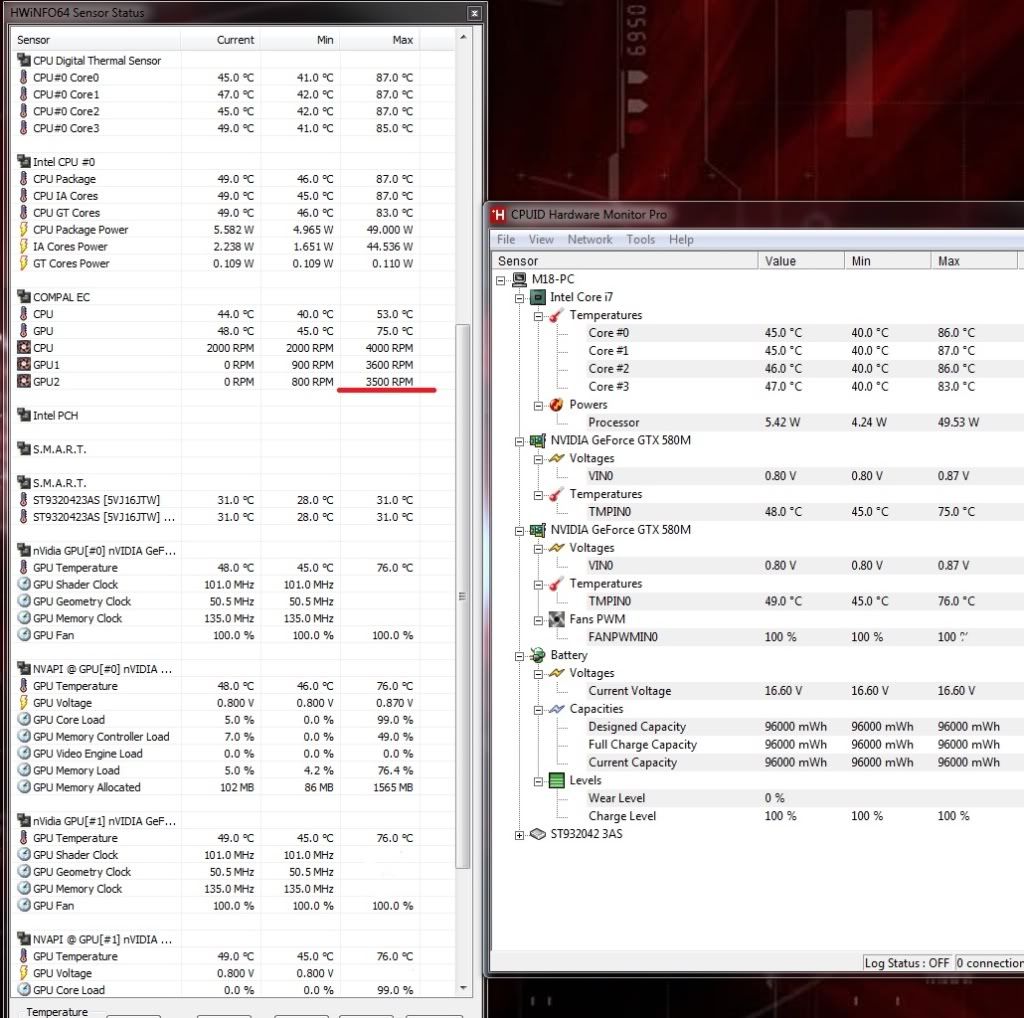Click lightning icon next to CPU Package Power
Viewport: 1024px width, 1018px height.
point(24,229)
